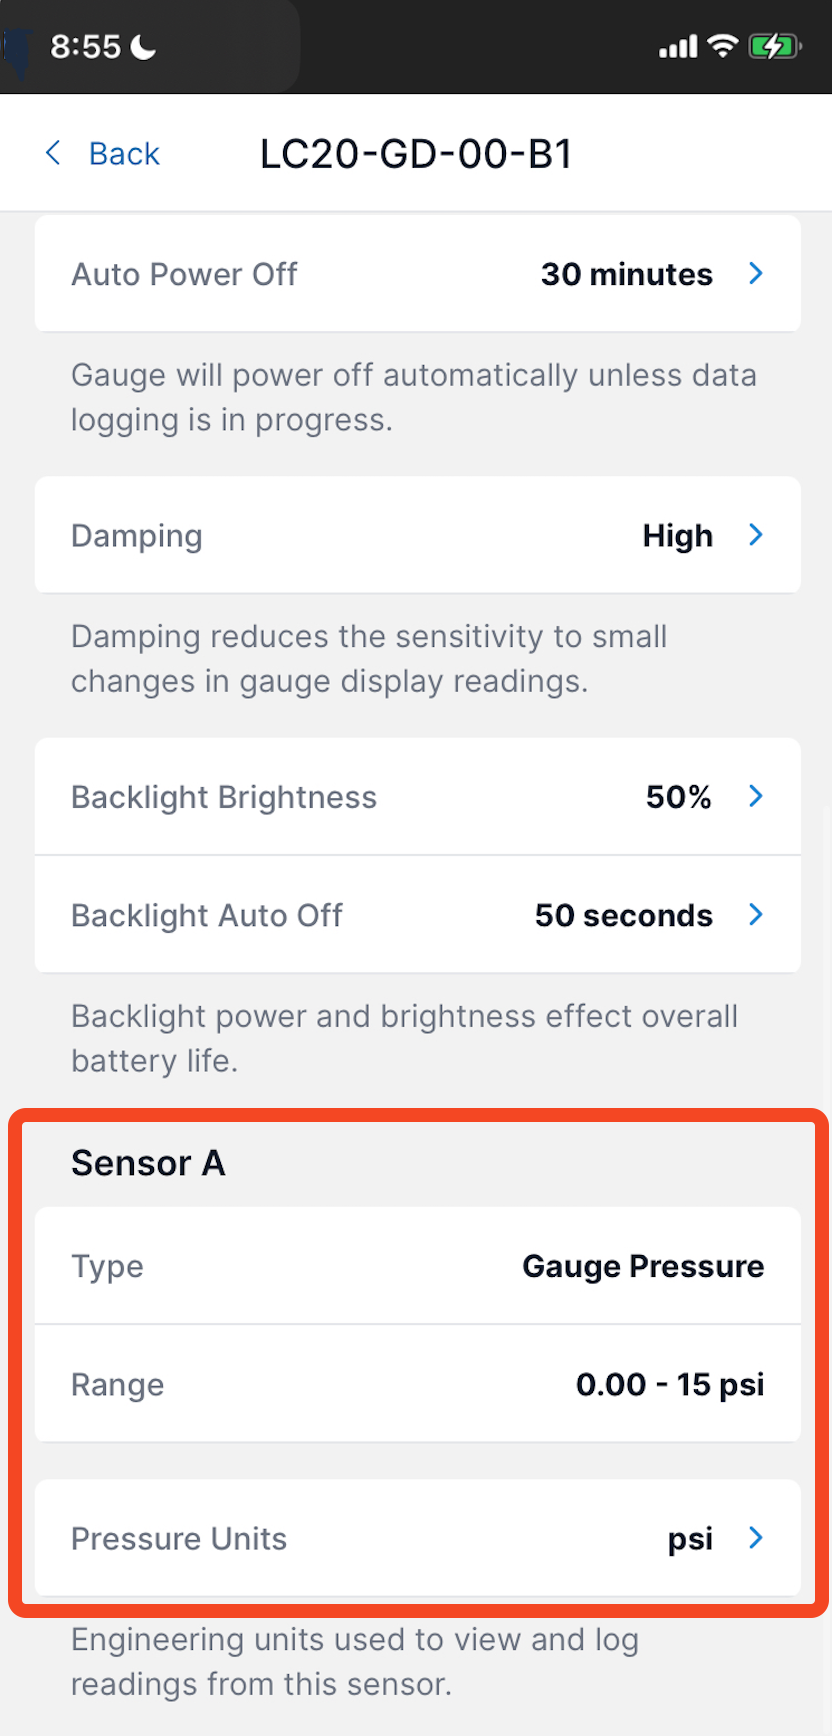
Task: Tap the High damping value
Action: (678, 536)
